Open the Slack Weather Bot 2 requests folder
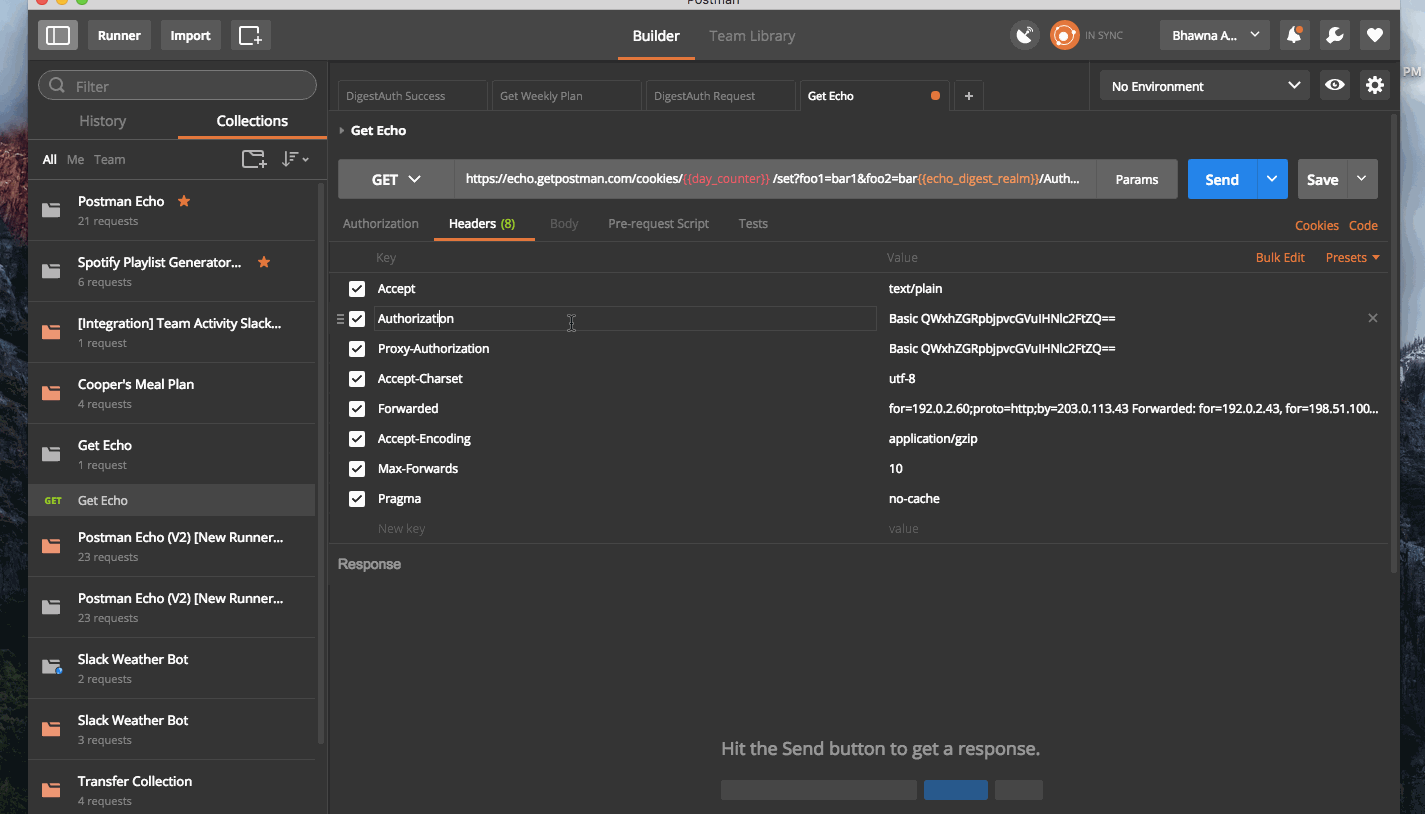 point(50,668)
